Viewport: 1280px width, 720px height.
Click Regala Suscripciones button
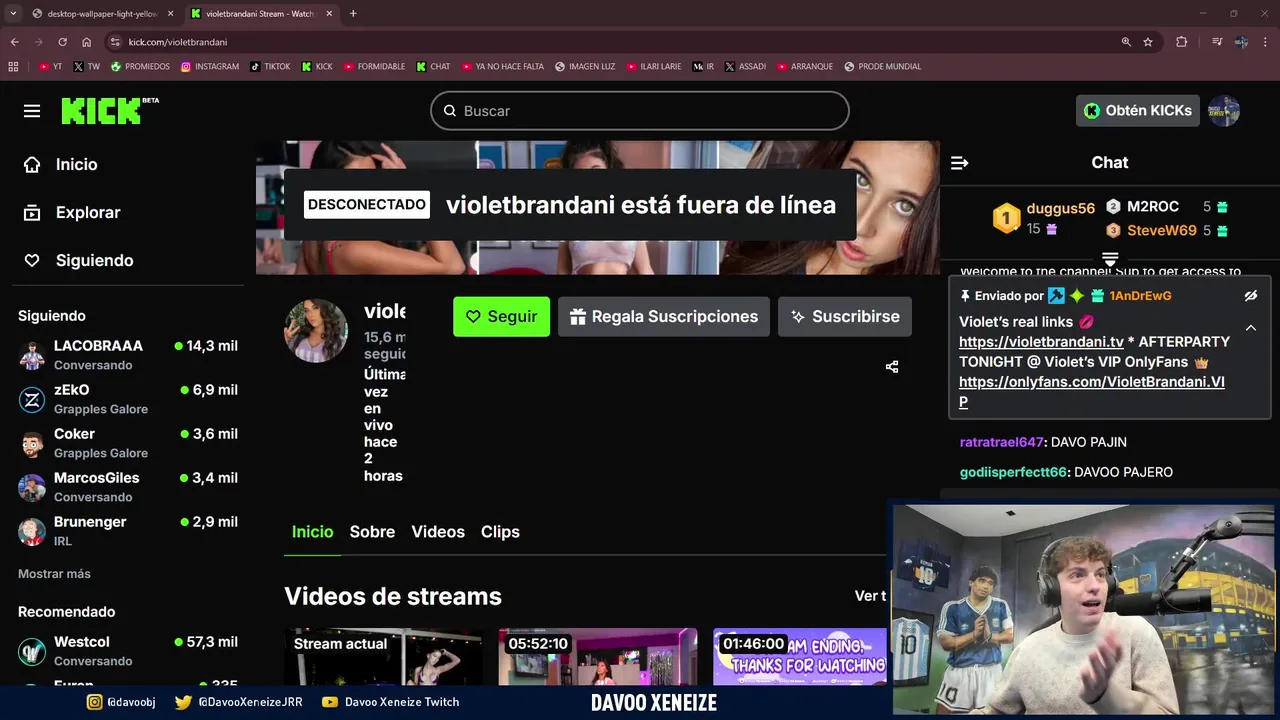tap(664, 316)
